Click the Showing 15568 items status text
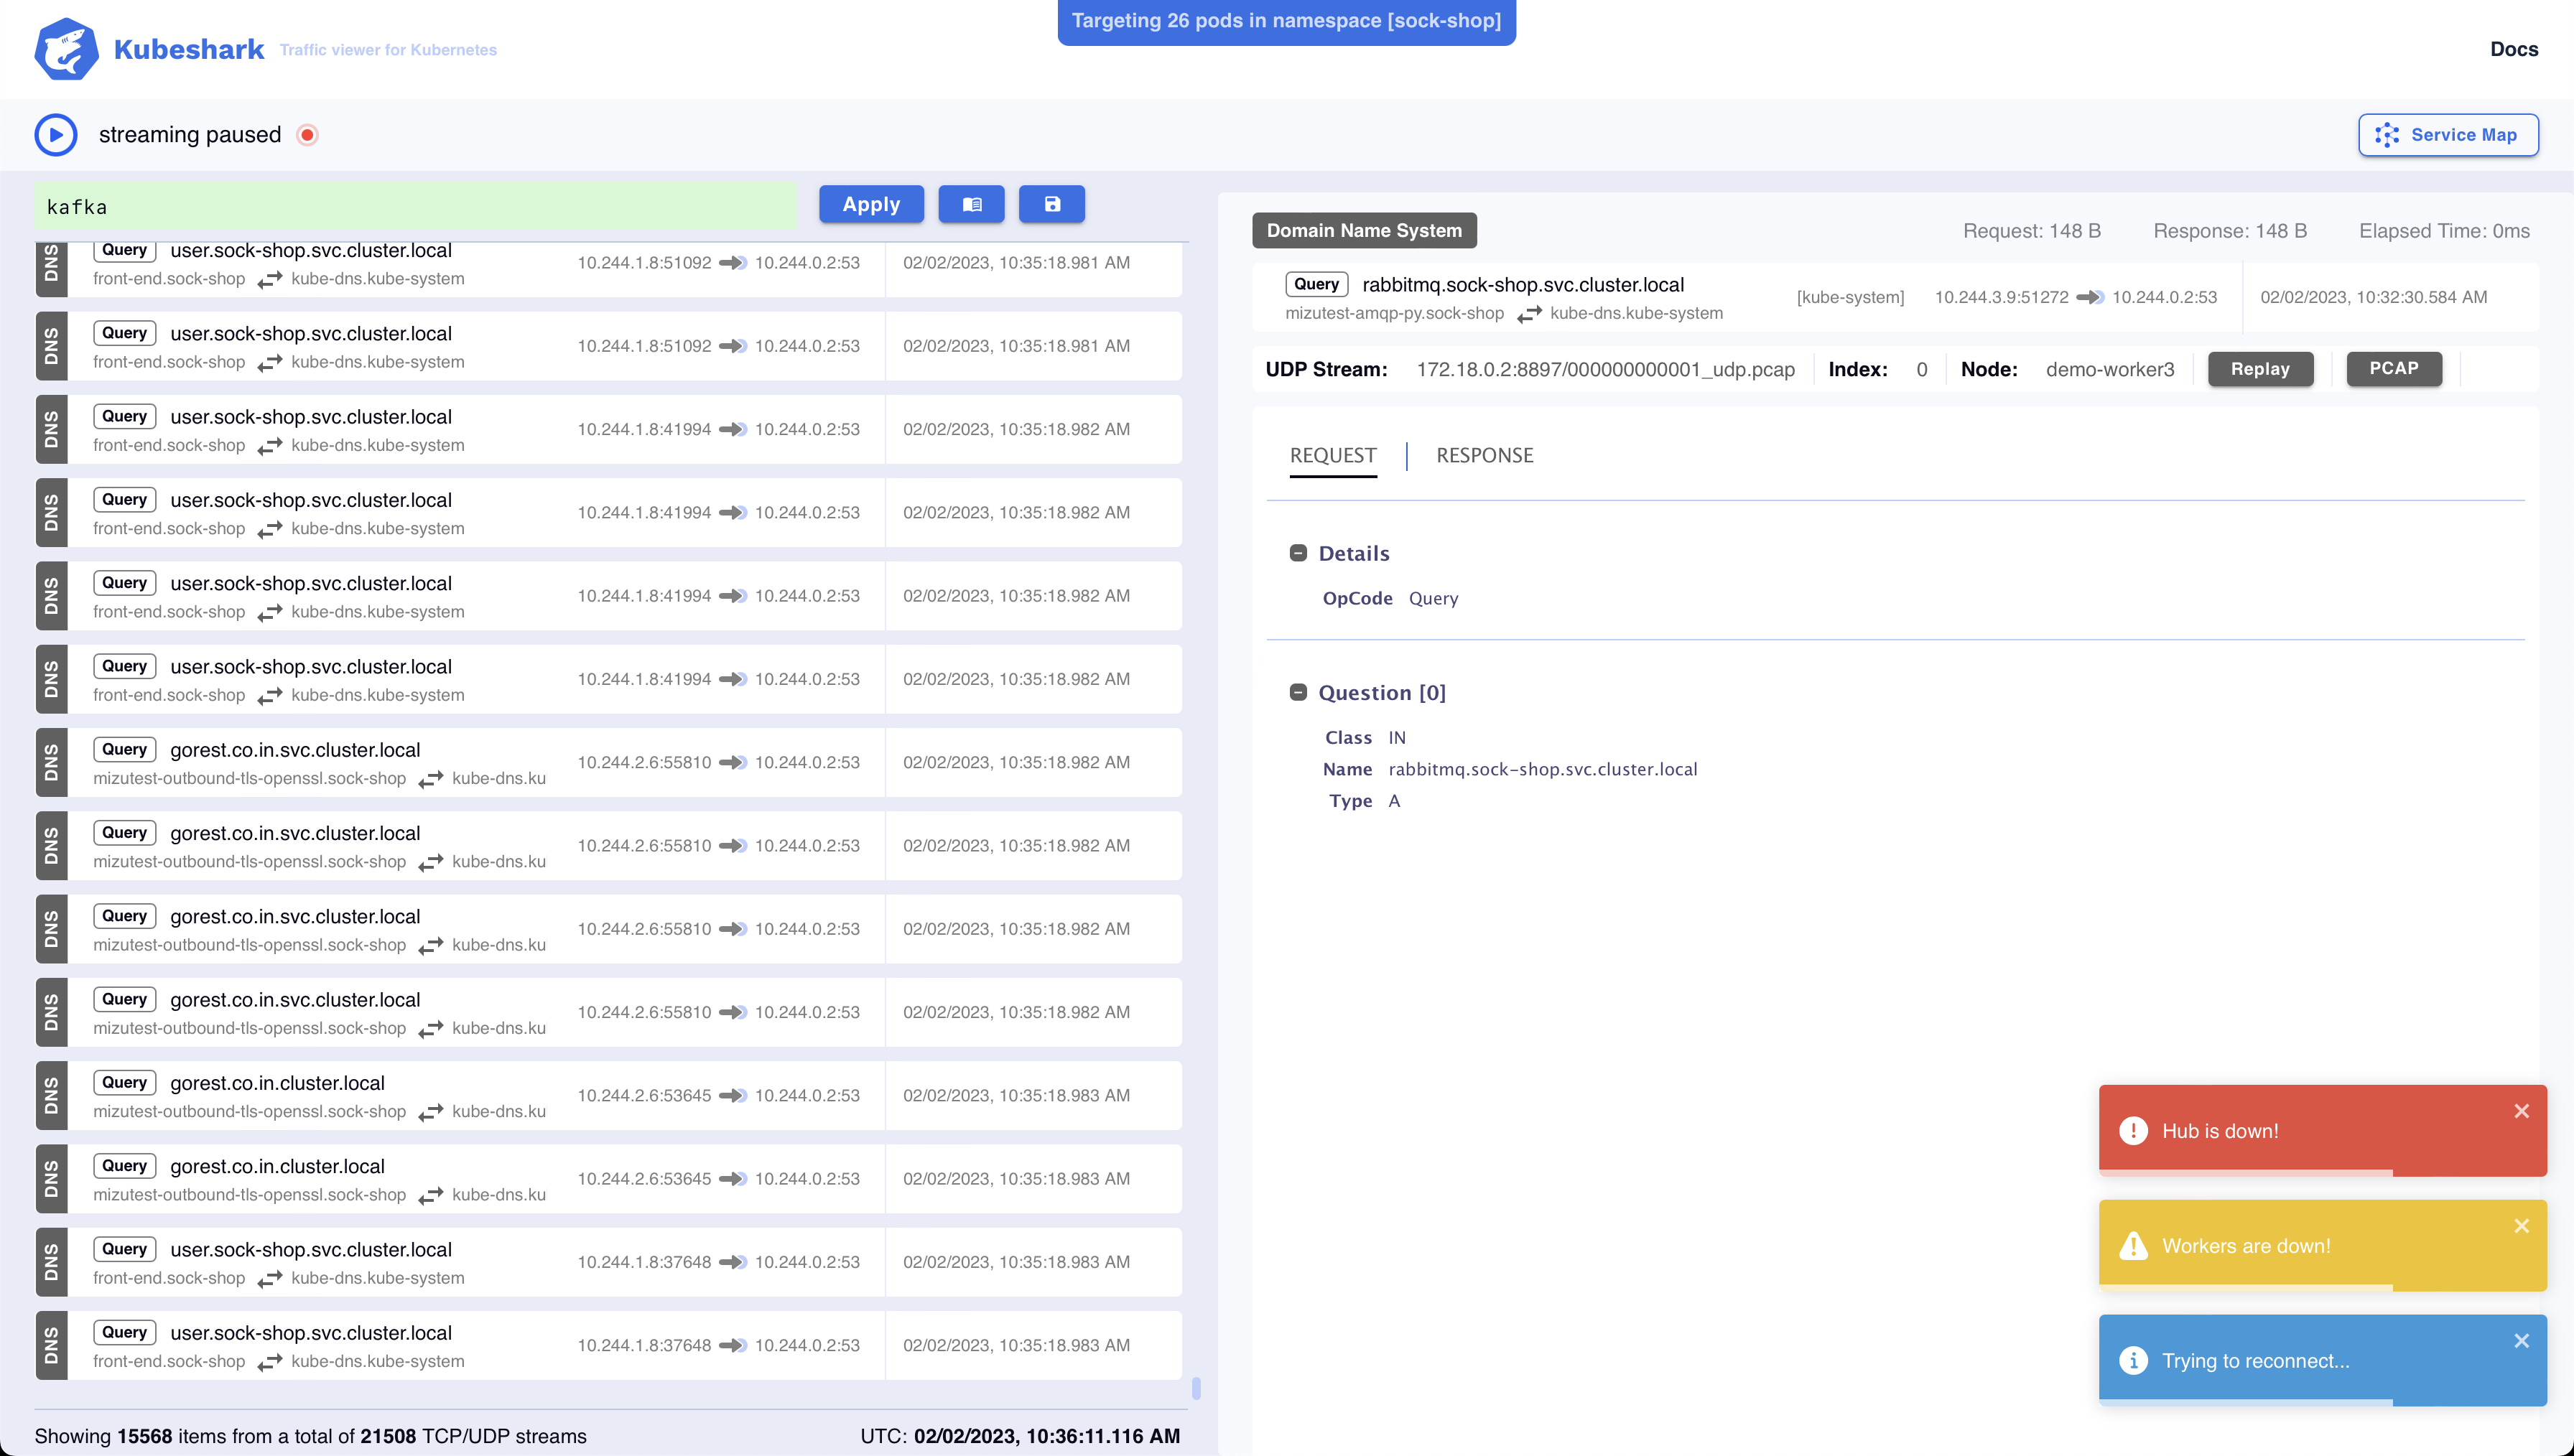Image resolution: width=2574 pixels, height=1456 pixels. pos(311,1436)
